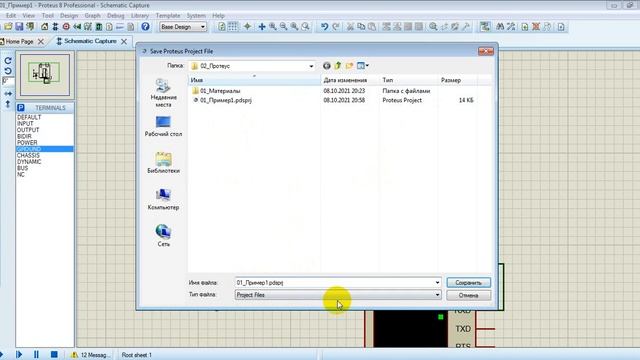Image resolution: width=640 pixels, height=360 pixels.
Task: Expand the file name dropdown arrow
Action: point(437,282)
